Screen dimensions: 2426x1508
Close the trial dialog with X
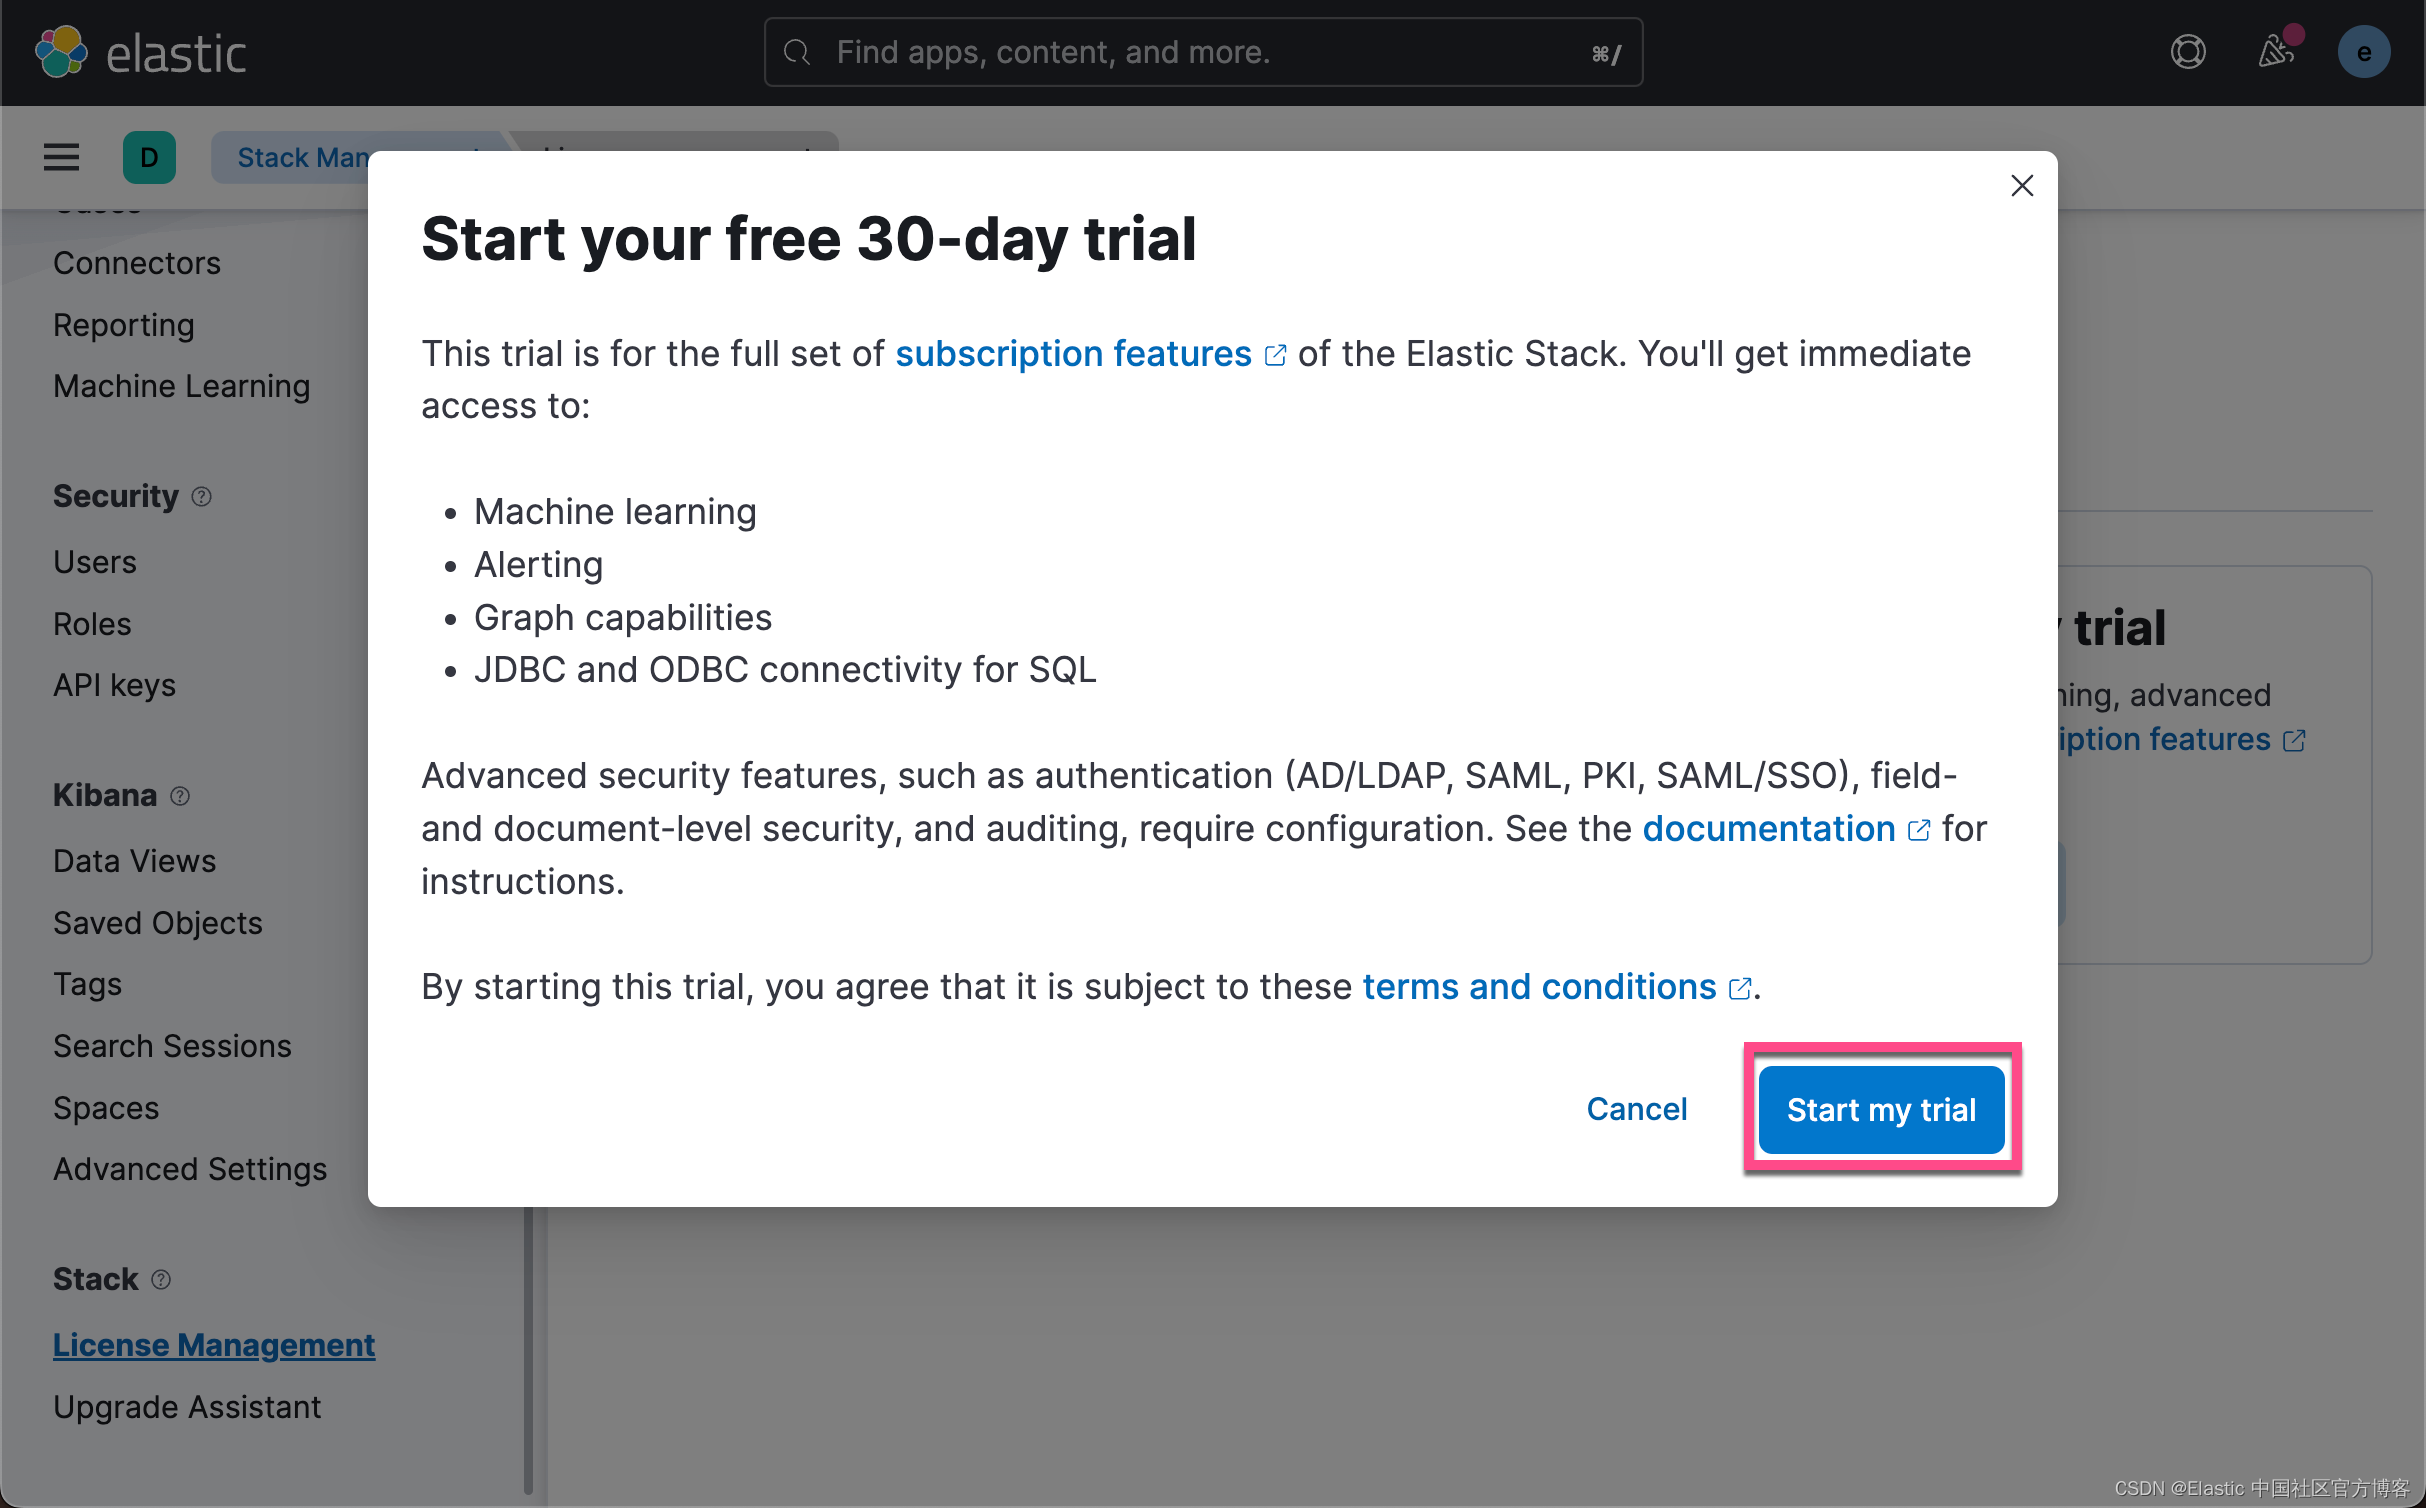tap(2021, 186)
